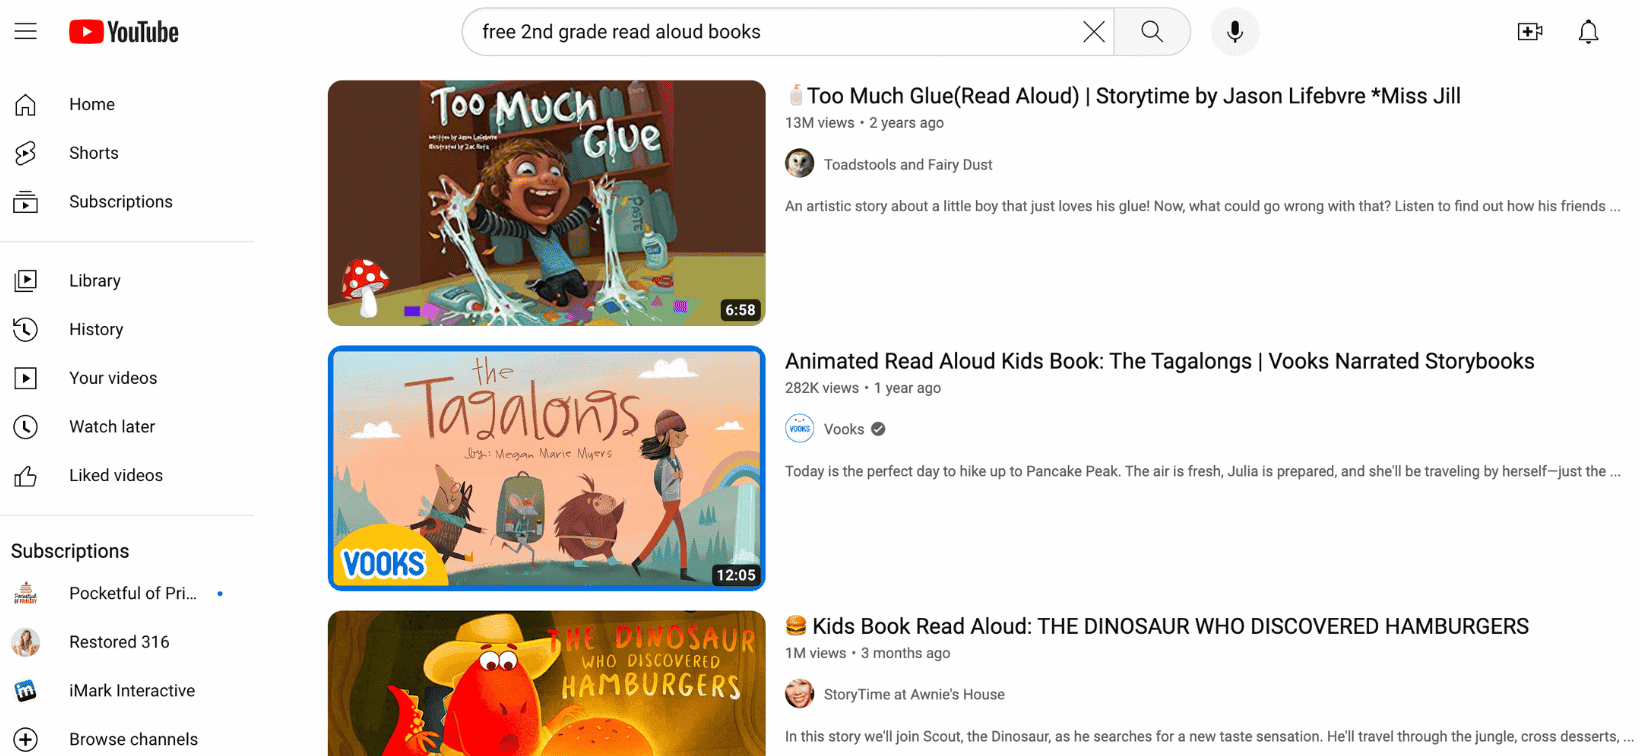The image size is (1640, 756).
Task: Open the Dinosaur Who Discovered Hamburgers title
Action: point(1157,626)
